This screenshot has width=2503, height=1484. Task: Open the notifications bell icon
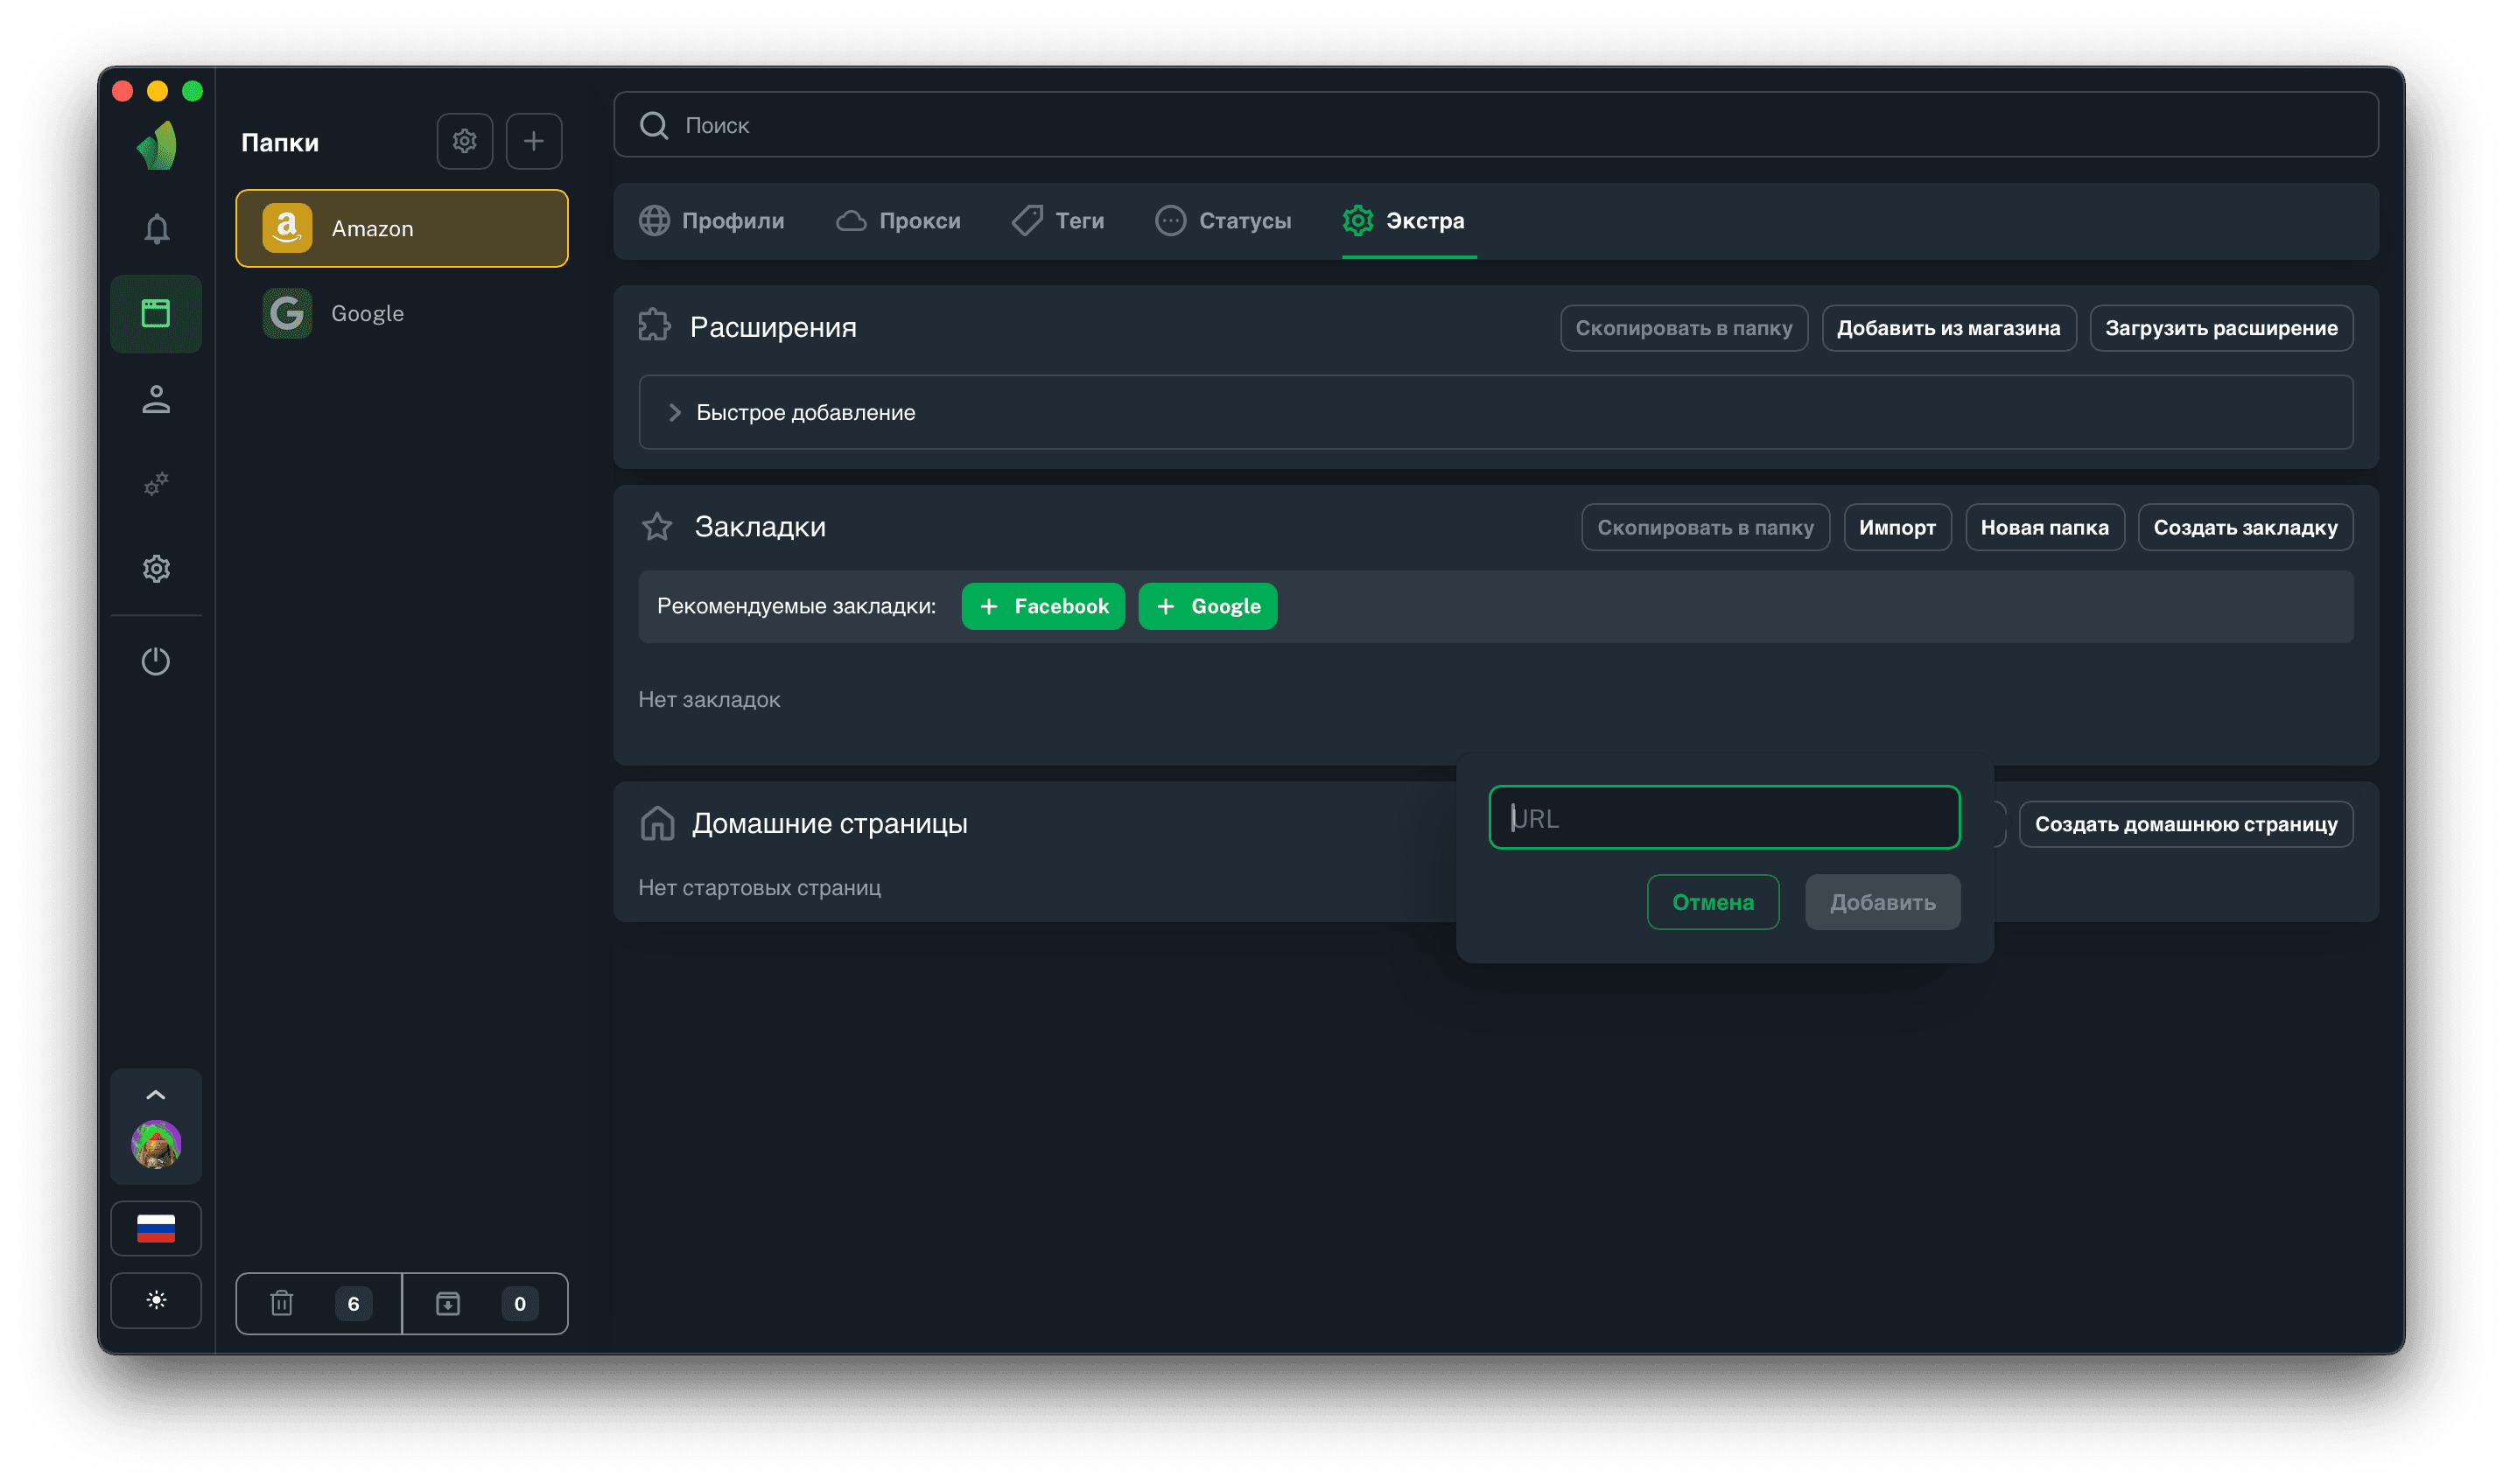pos(156,229)
